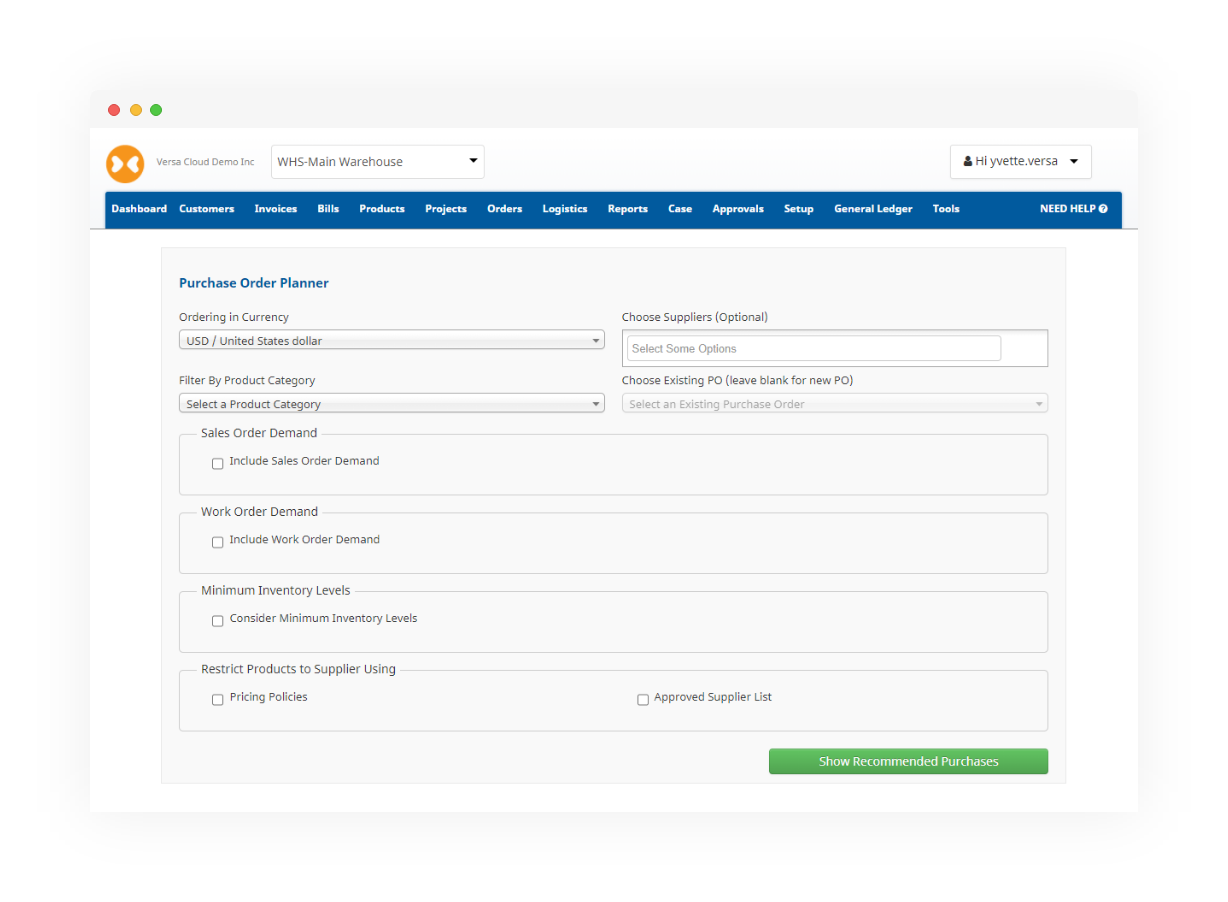The height and width of the screenshot is (902, 1228).
Task: Open the General Ledger menu
Action: [x=873, y=209]
